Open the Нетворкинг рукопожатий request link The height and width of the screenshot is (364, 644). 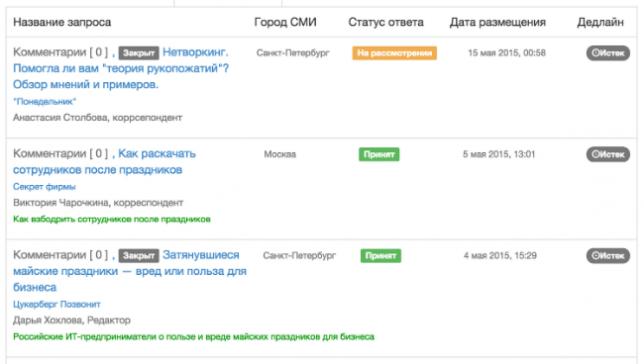pyautogui.click(x=121, y=68)
